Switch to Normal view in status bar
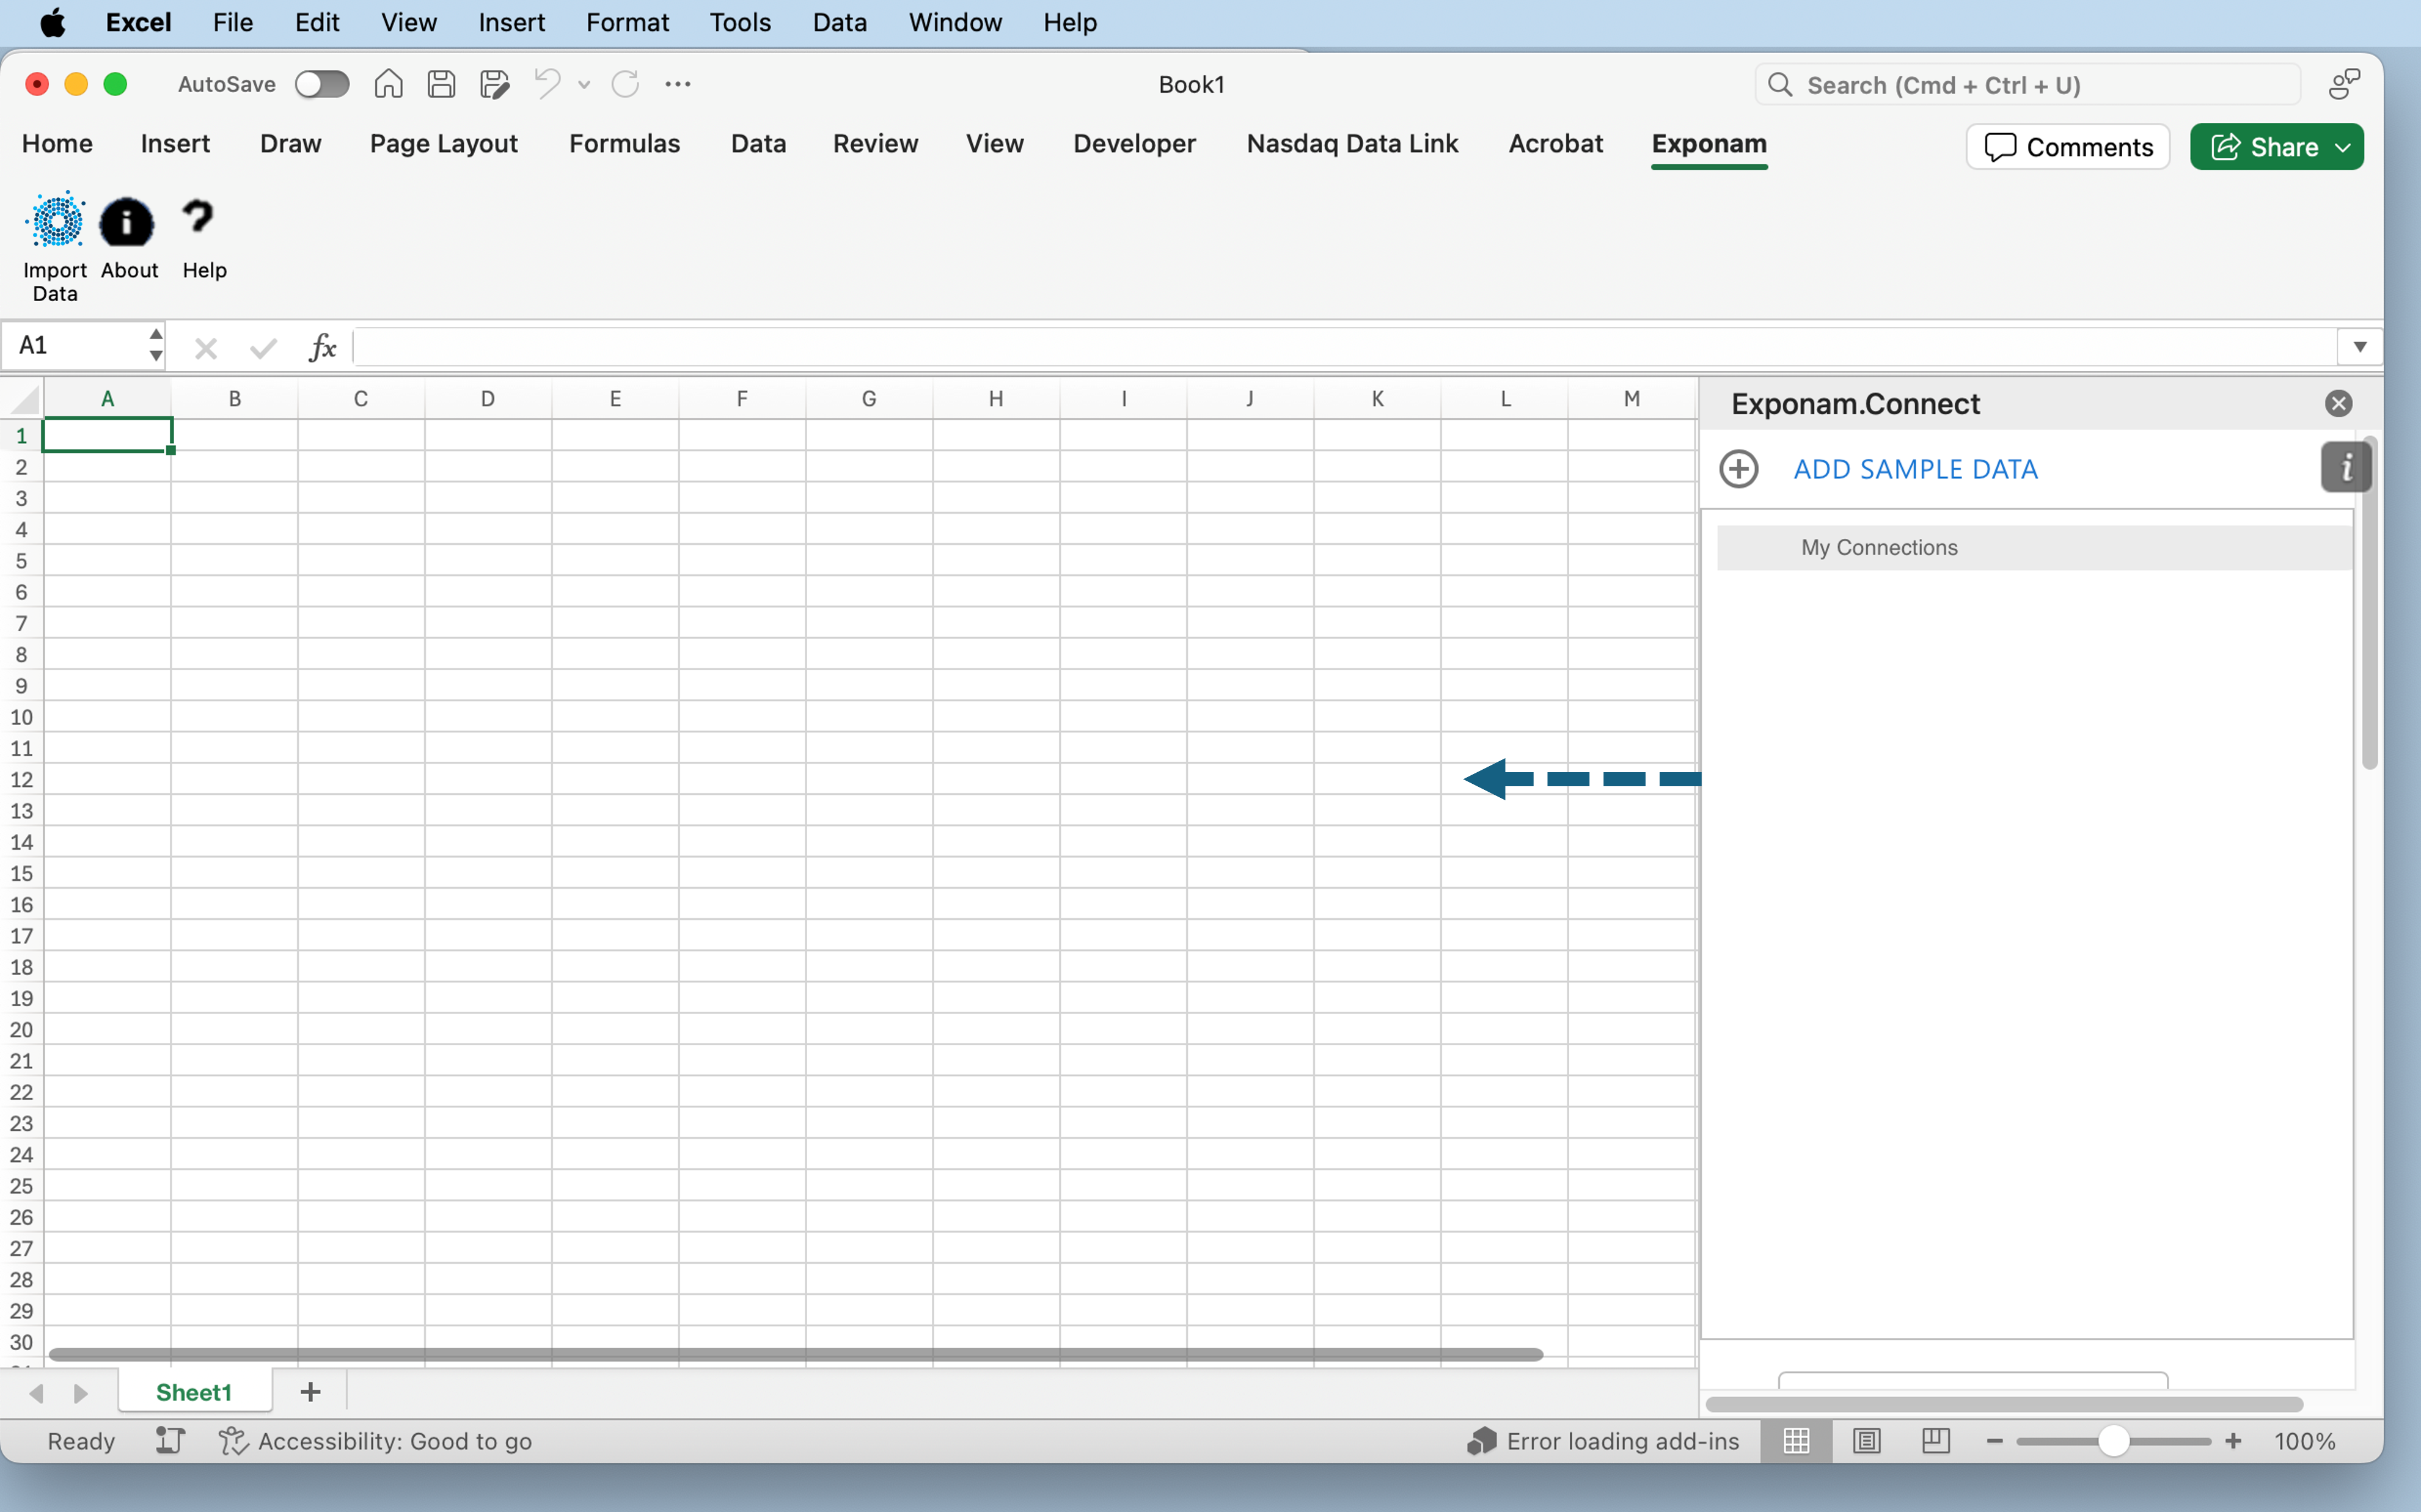 [1796, 1441]
